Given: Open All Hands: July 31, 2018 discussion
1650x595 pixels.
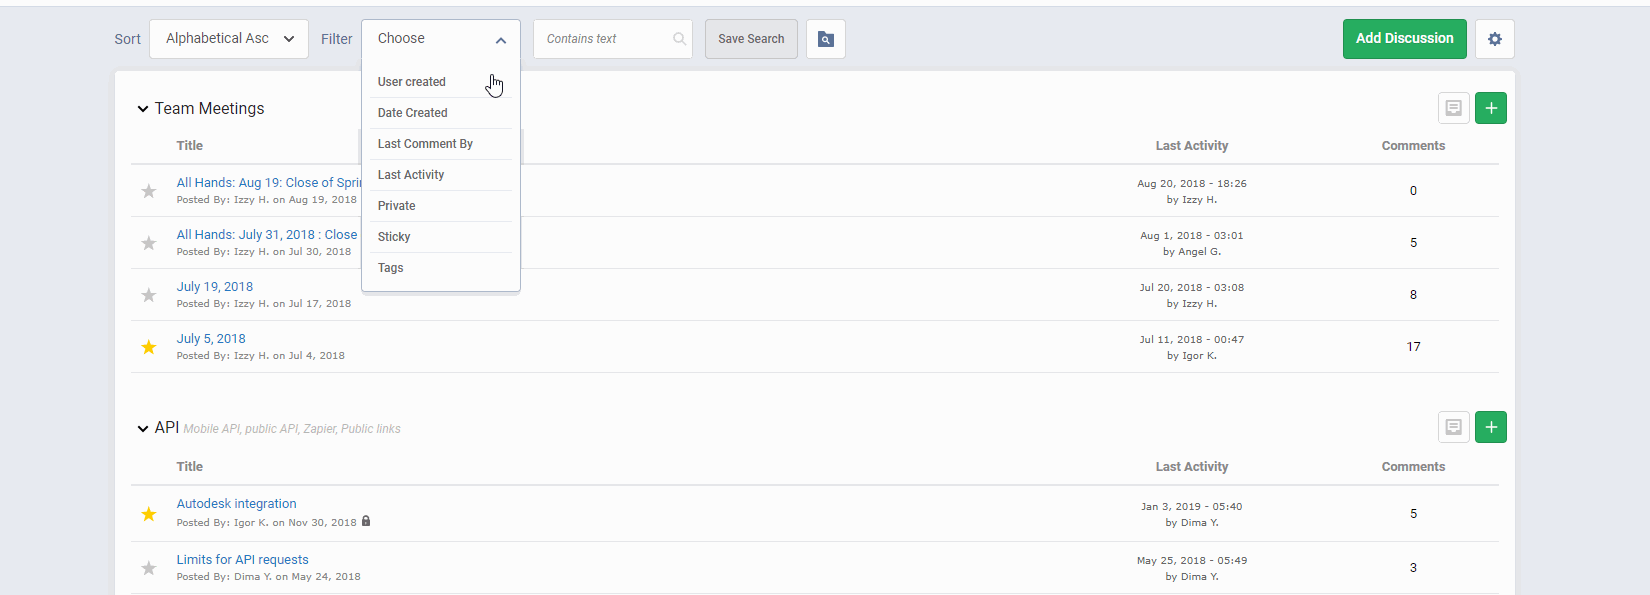Looking at the screenshot, I should pos(267,235).
